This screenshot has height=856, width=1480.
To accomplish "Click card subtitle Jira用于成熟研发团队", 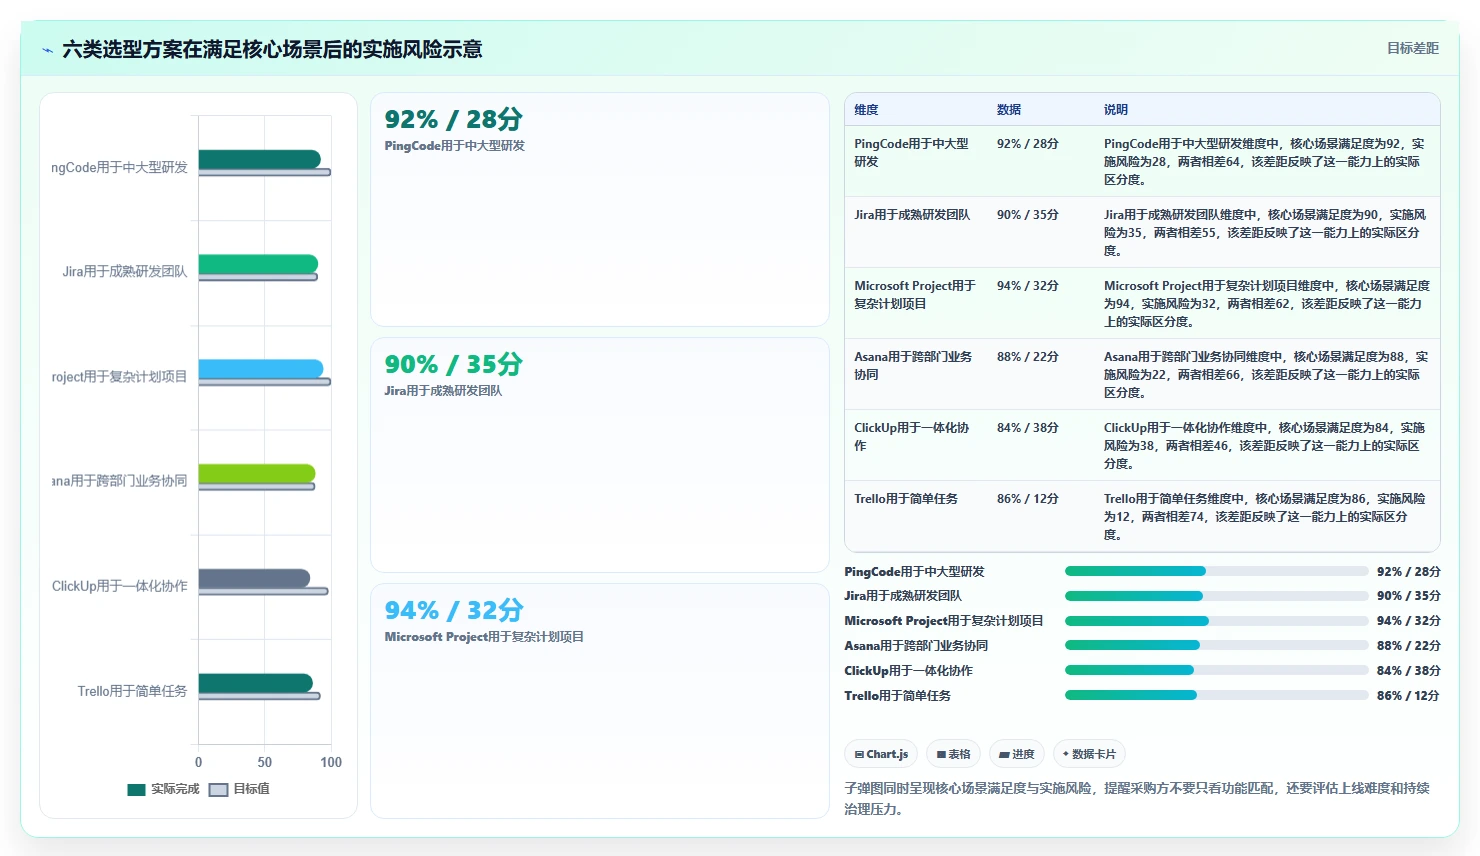I will tap(443, 391).
